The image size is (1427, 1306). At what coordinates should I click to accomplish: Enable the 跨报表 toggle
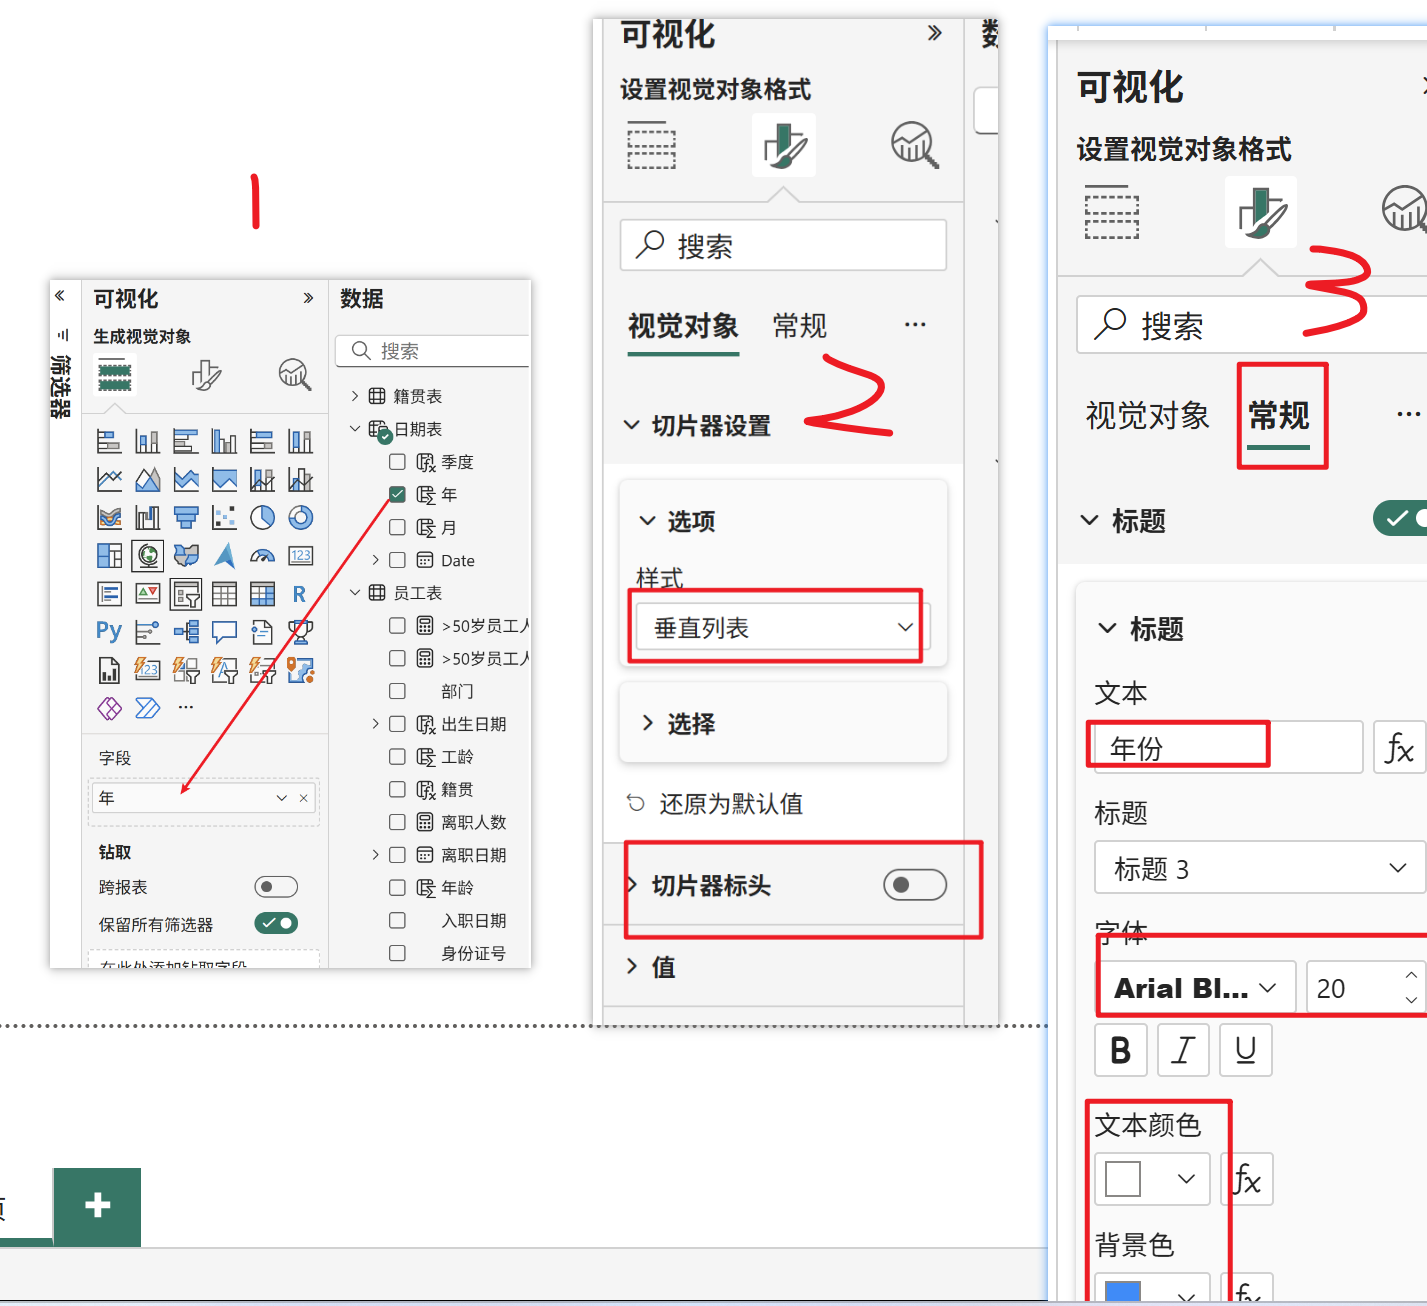point(276,886)
